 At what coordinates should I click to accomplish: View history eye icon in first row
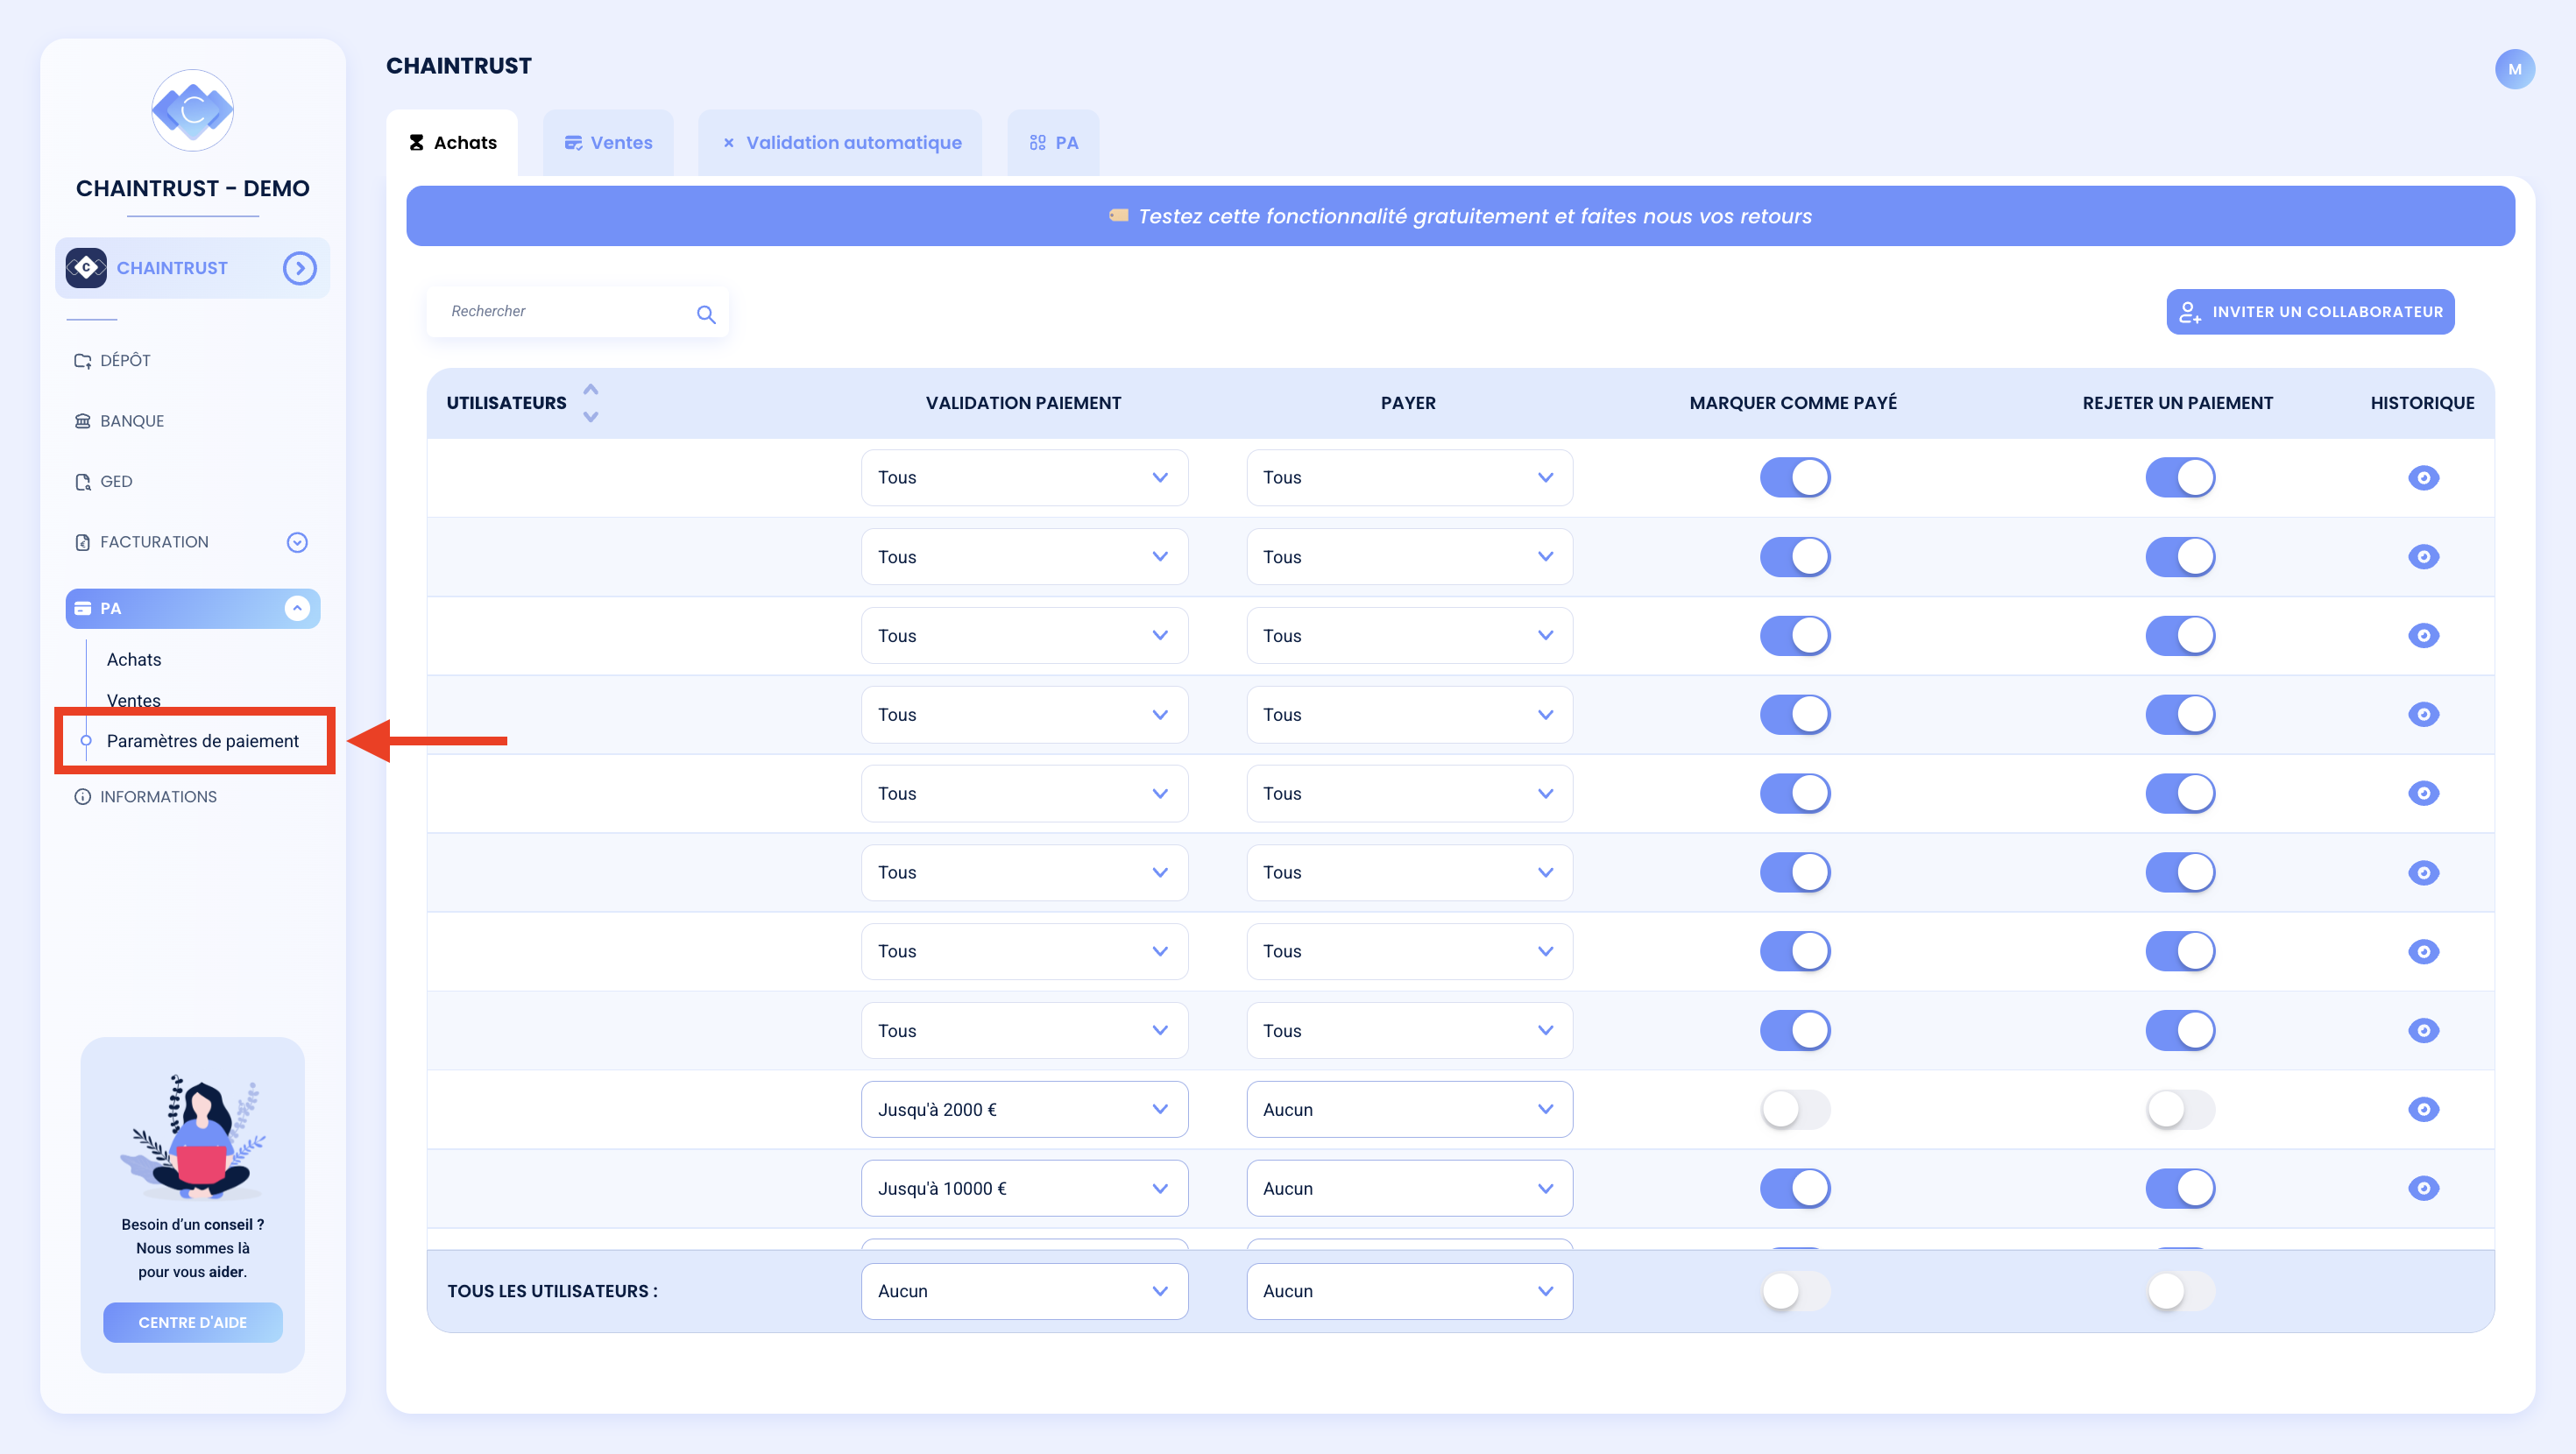[2423, 478]
